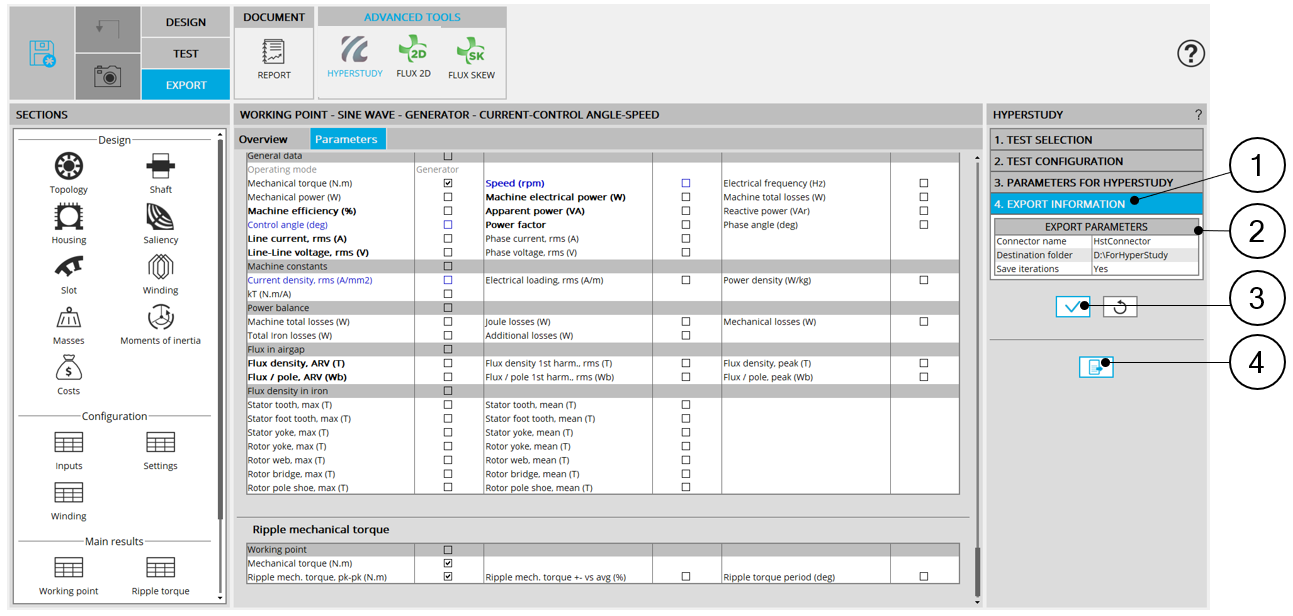Tick the Speed (rpm) checkbox
Screen dimensions: 1293x616
click(x=686, y=184)
